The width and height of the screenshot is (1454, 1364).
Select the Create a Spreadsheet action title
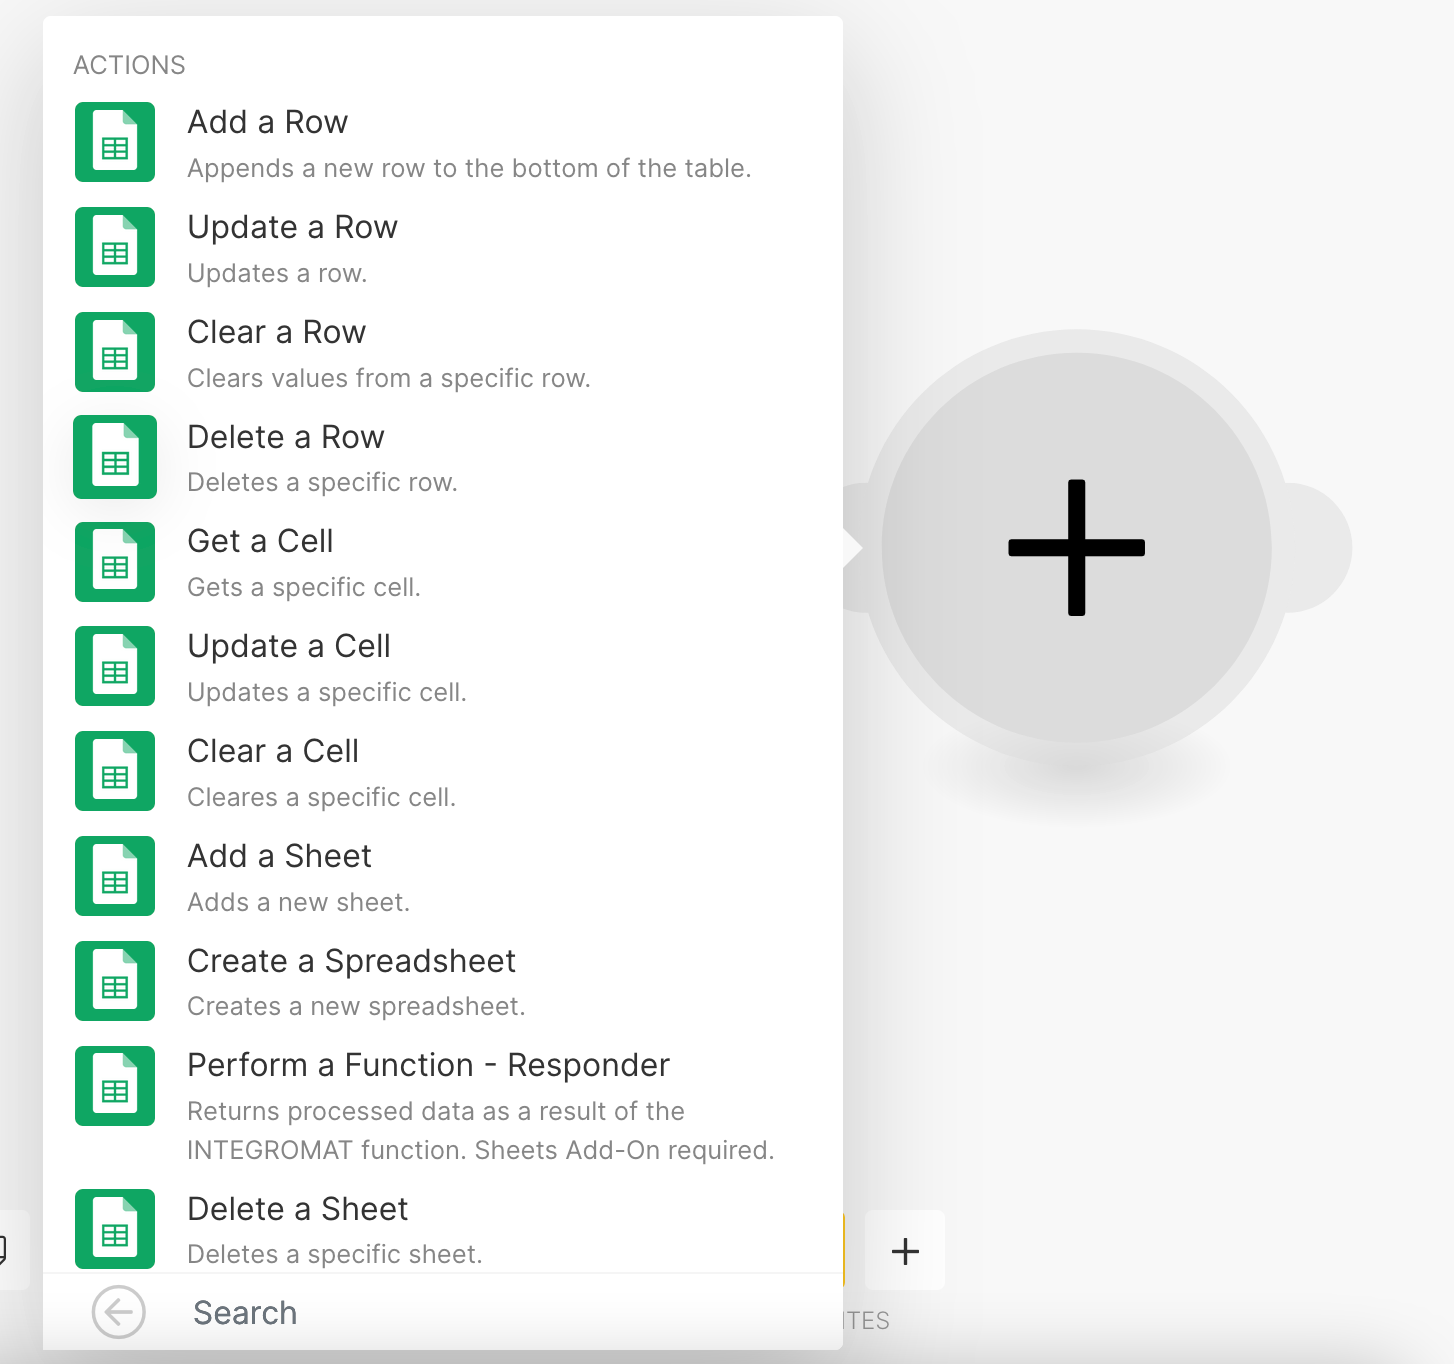point(351,961)
